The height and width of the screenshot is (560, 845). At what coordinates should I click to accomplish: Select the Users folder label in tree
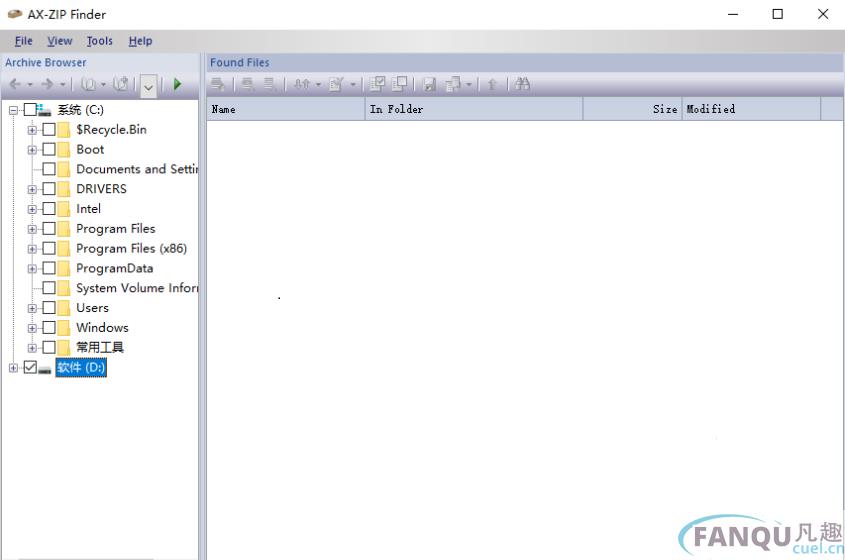92,308
